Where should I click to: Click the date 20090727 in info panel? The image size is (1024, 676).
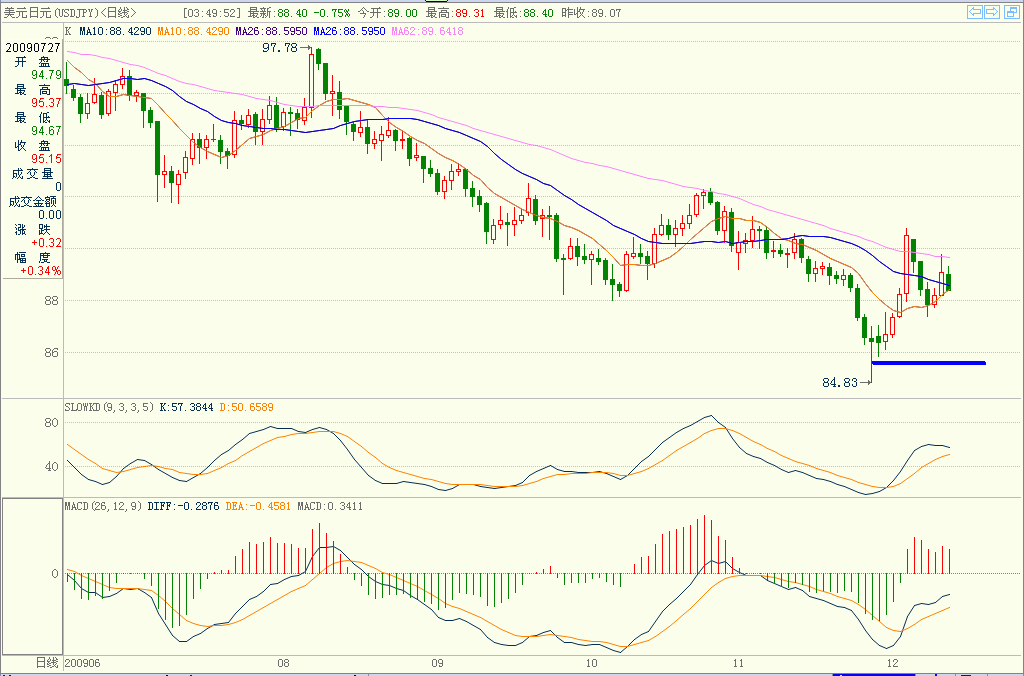32,47
